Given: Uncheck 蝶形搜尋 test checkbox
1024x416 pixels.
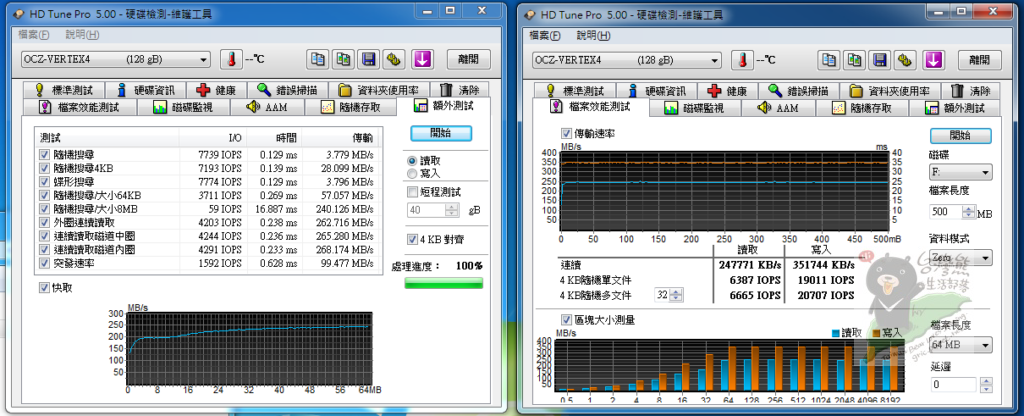Looking at the screenshot, I should (44, 182).
